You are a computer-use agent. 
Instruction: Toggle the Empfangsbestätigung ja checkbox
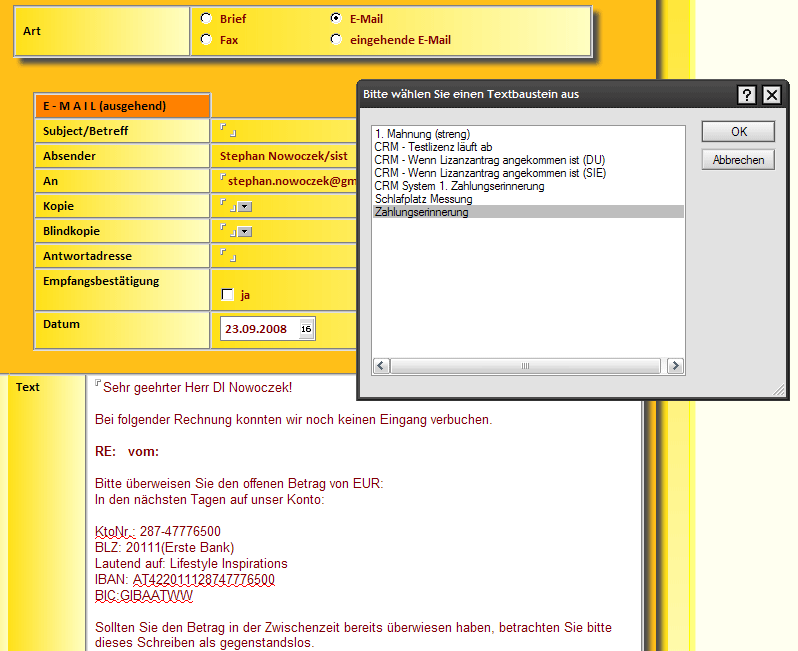[227, 294]
